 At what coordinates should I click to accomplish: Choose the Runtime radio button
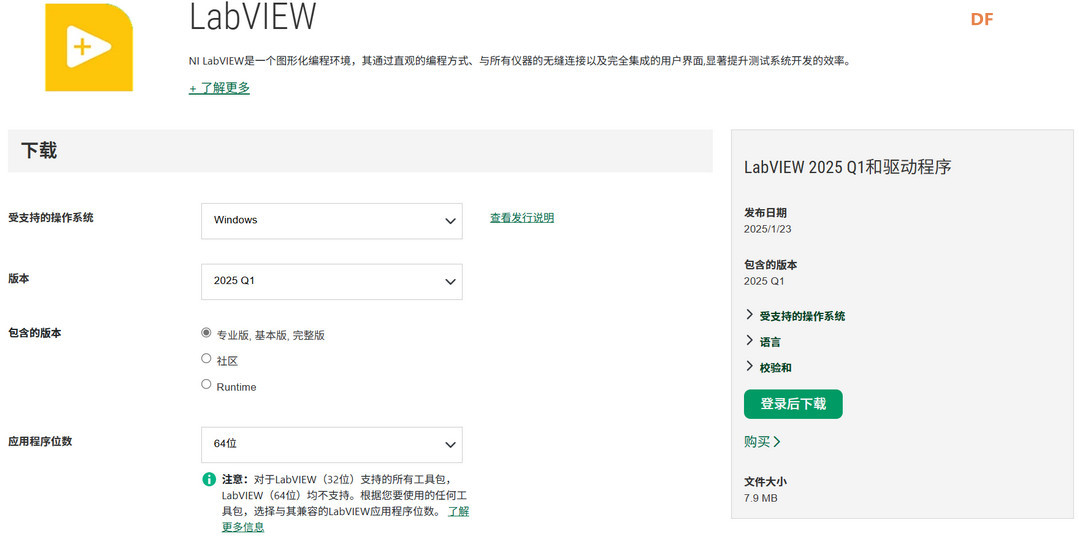tap(206, 385)
